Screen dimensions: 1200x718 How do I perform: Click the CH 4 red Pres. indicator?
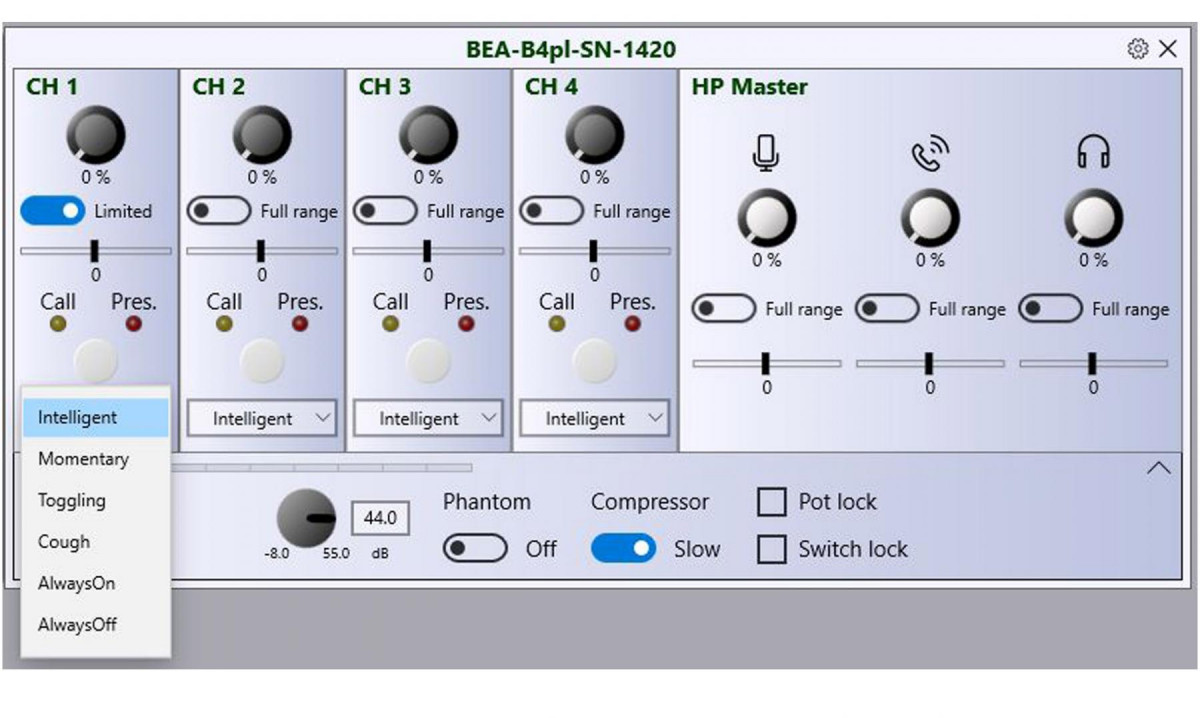[x=632, y=324]
